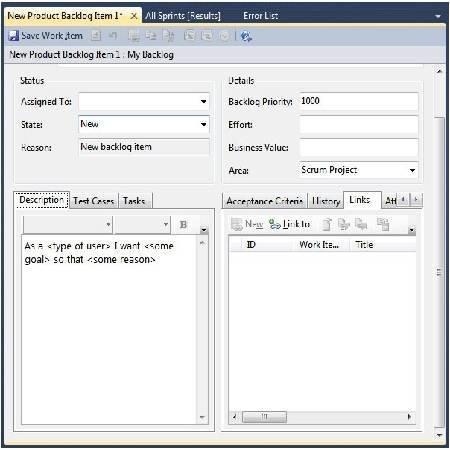Close the New Product Backlog Item 1 tab
The image size is (450, 450).
click(134, 16)
